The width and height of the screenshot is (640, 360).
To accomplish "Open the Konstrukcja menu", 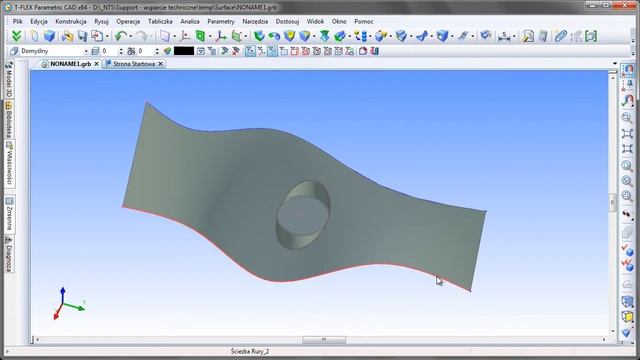I will [71, 21].
